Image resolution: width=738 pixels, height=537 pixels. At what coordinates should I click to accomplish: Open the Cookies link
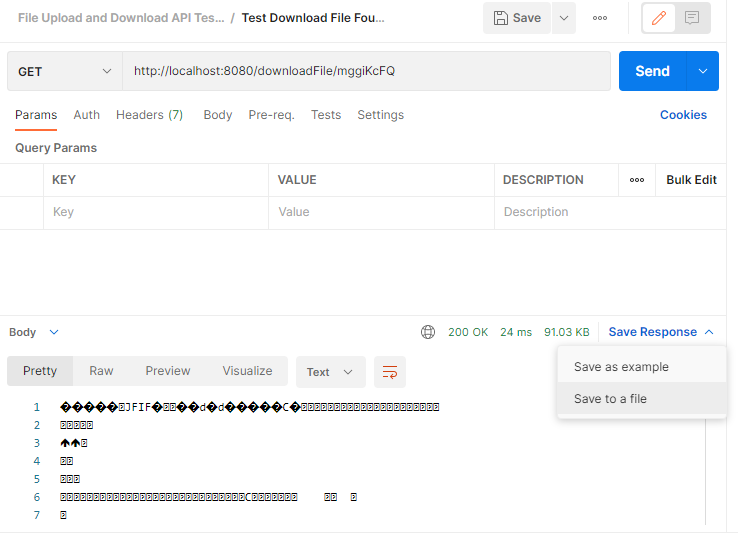pyautogui.click(x=683, y=115)
